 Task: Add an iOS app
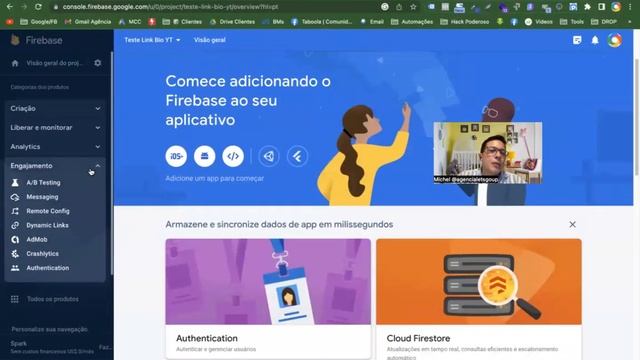tap(176, 156)
